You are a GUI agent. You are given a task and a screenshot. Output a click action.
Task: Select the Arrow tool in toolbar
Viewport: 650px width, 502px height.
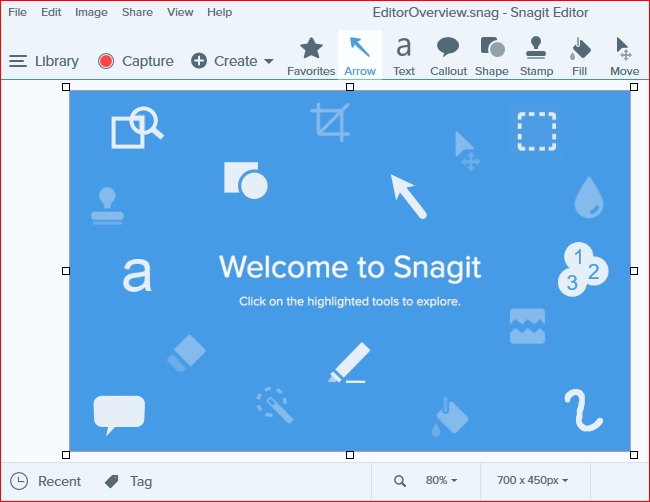[x=360, y=56]
